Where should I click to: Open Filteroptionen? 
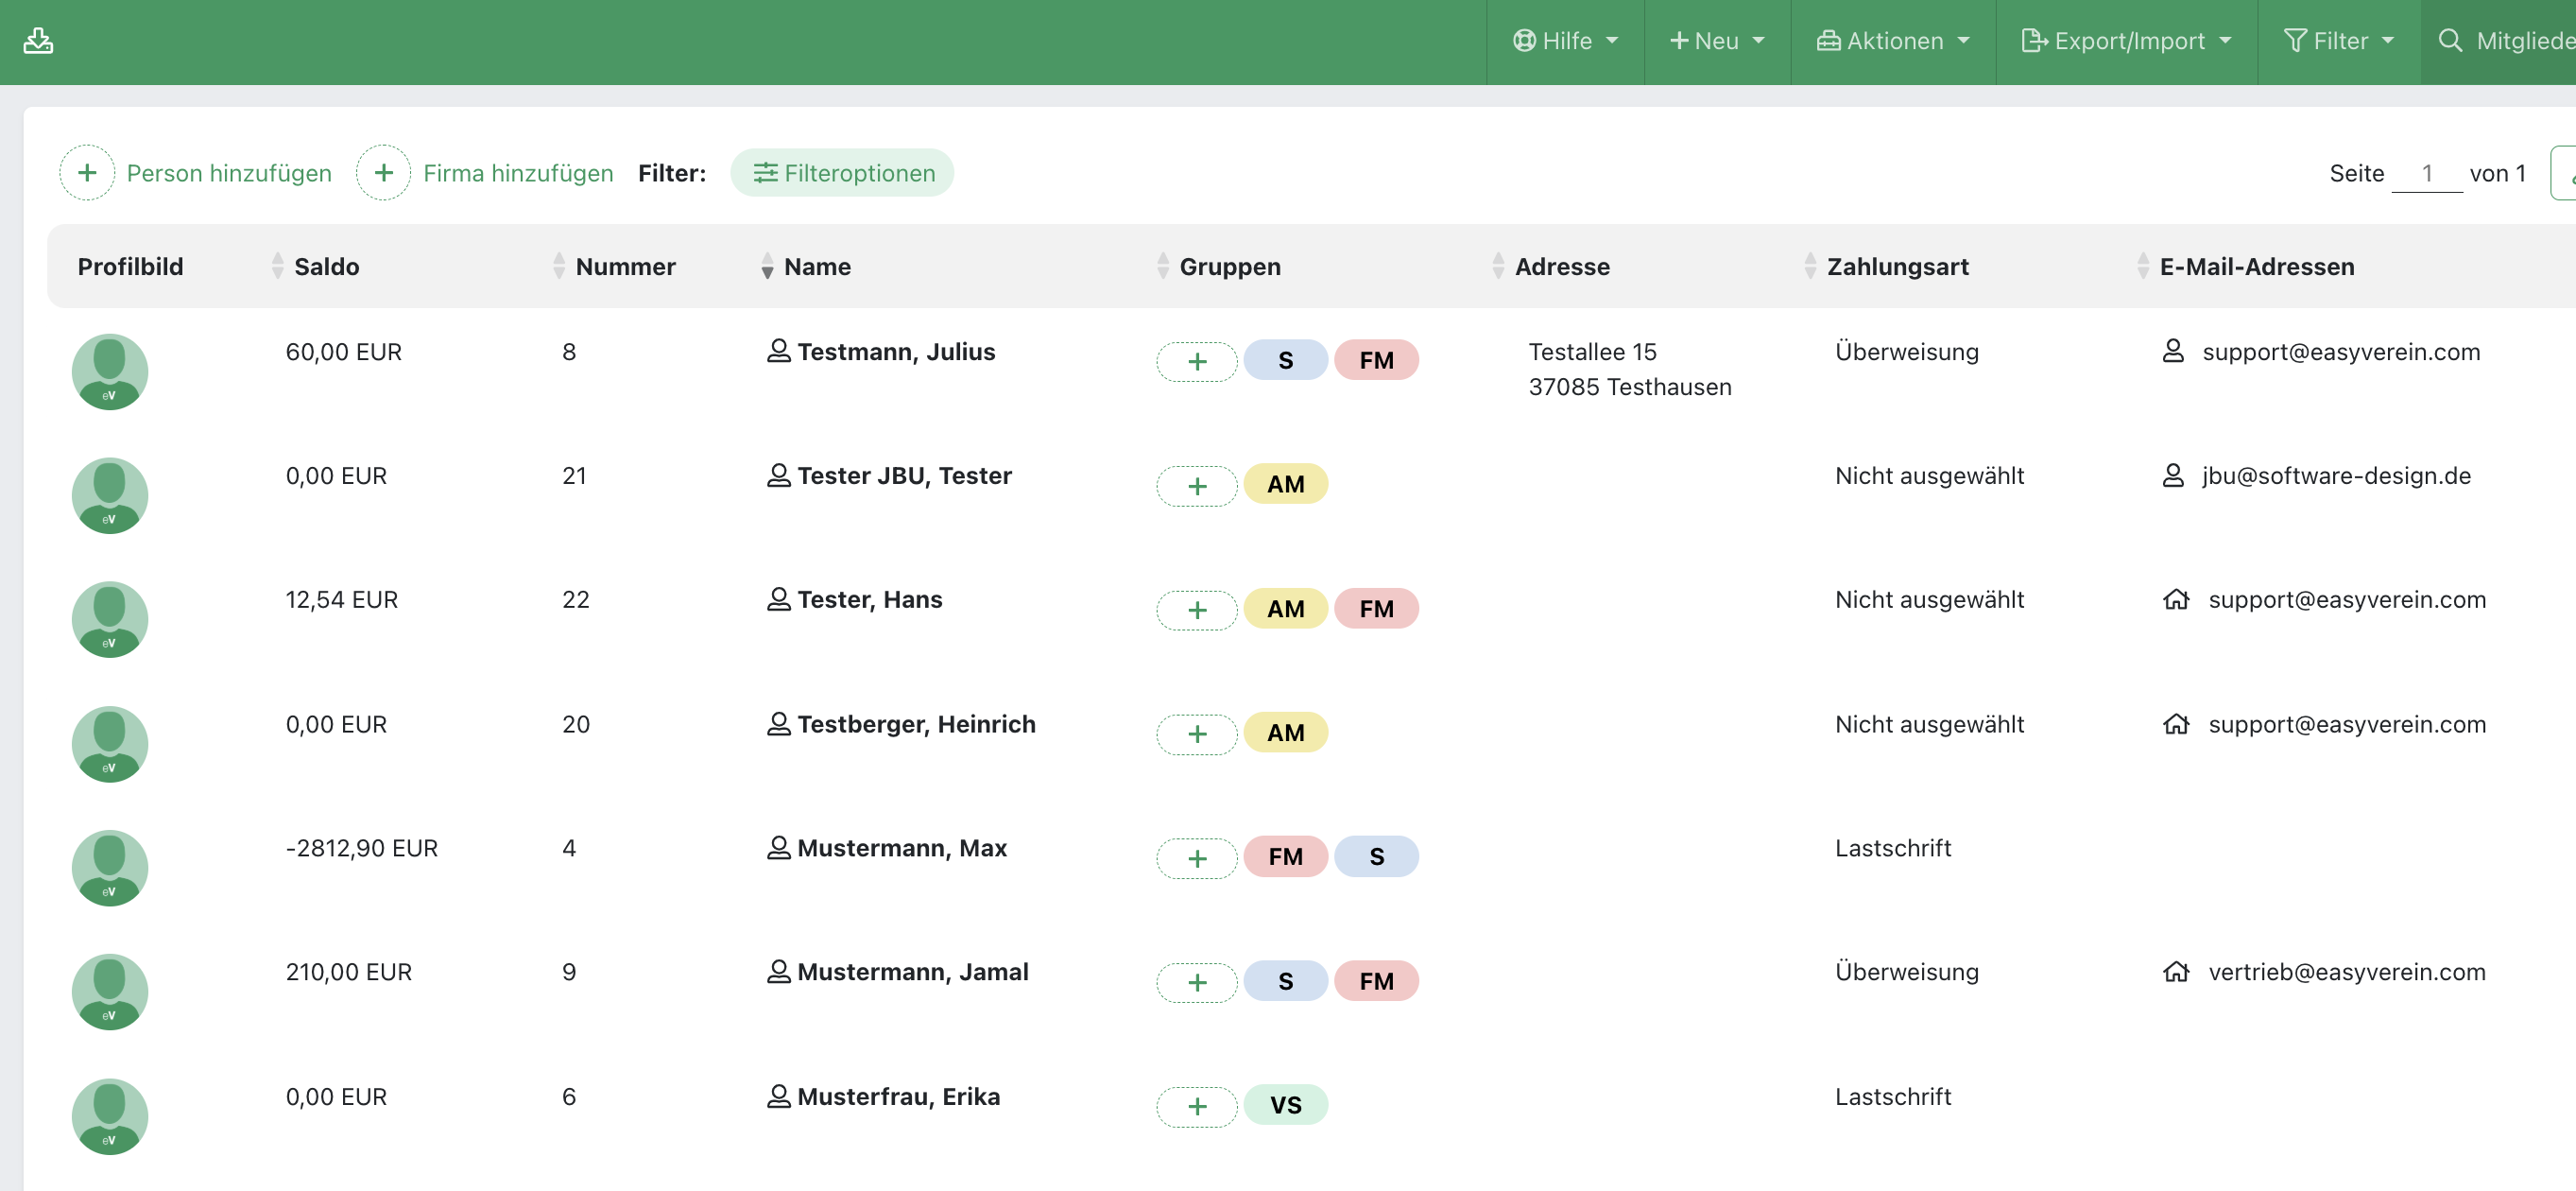click(842, 173)
